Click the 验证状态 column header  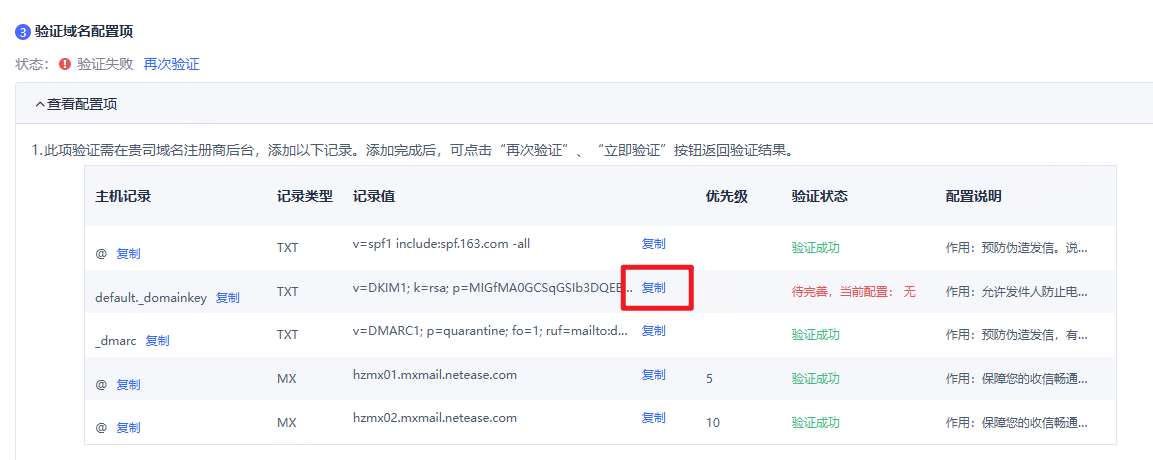(820, 197)
